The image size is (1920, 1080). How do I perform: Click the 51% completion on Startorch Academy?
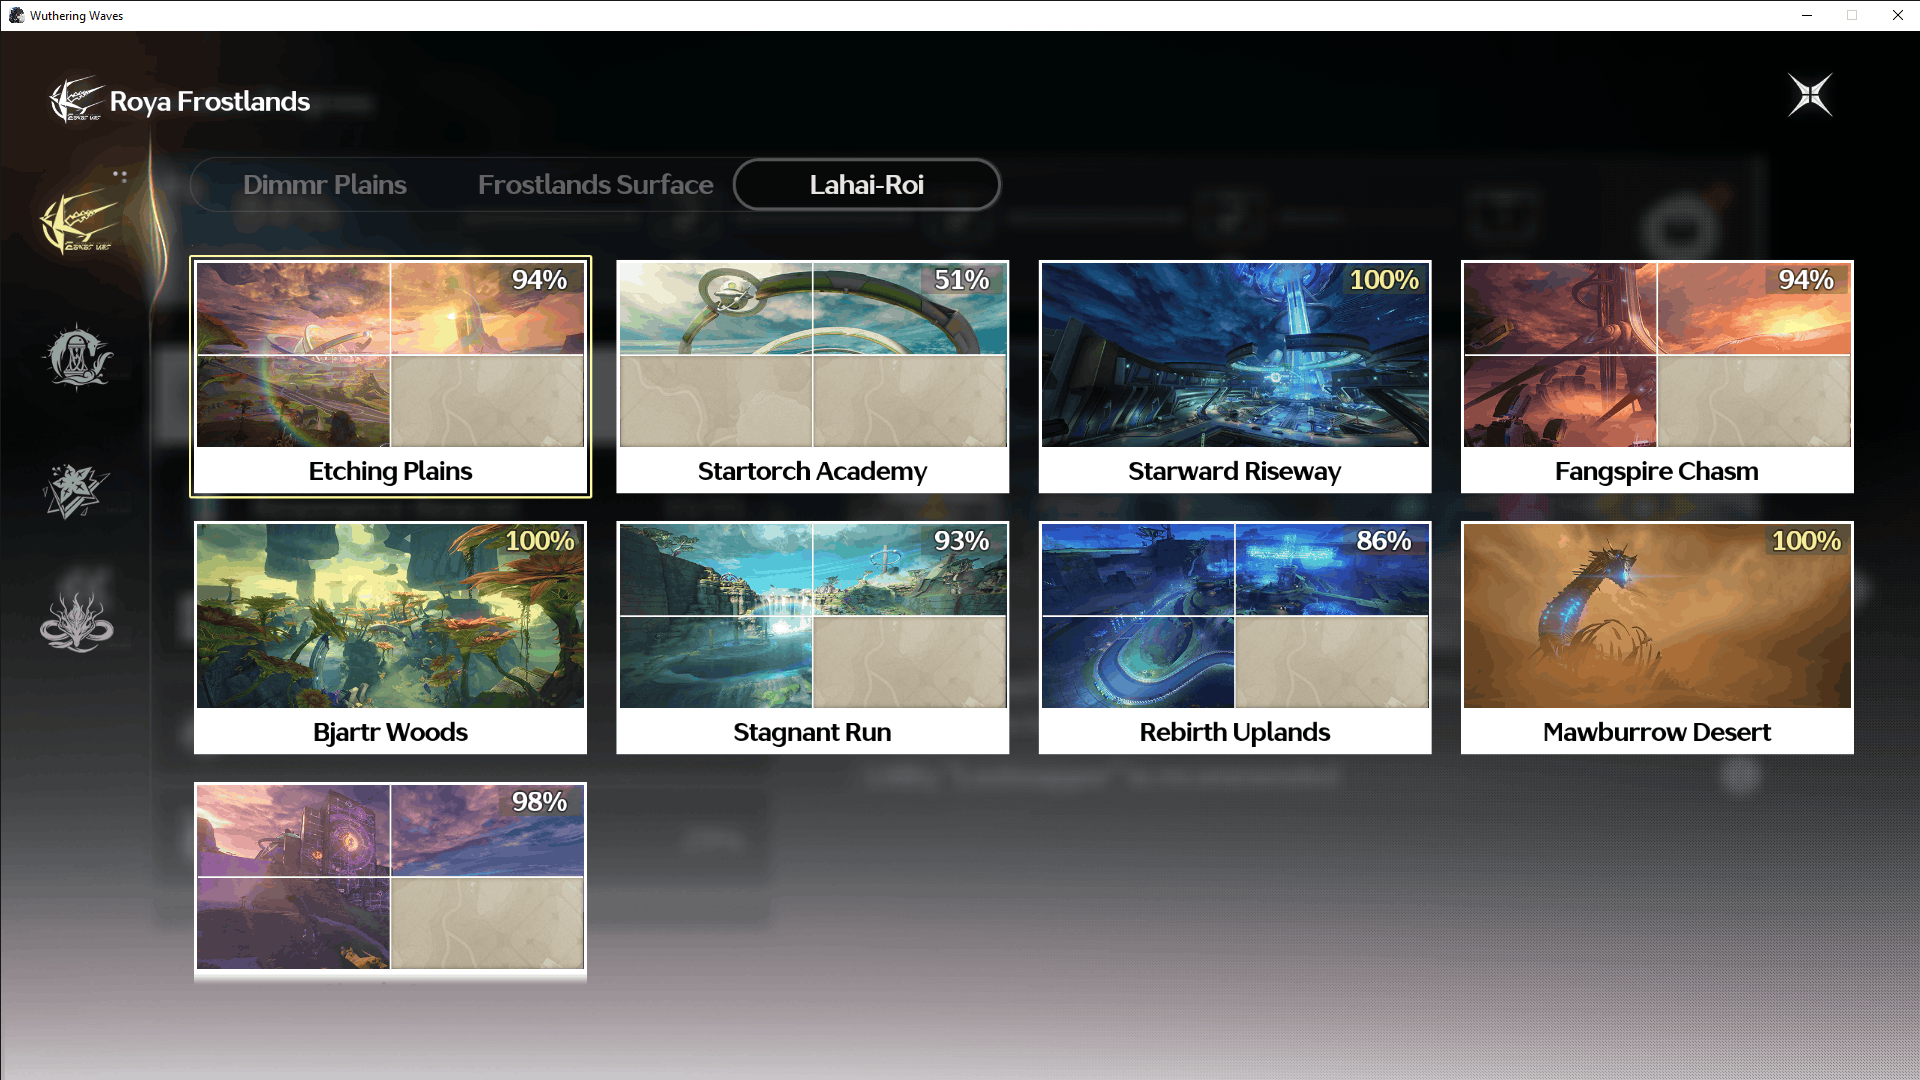[x=961, y=280]
